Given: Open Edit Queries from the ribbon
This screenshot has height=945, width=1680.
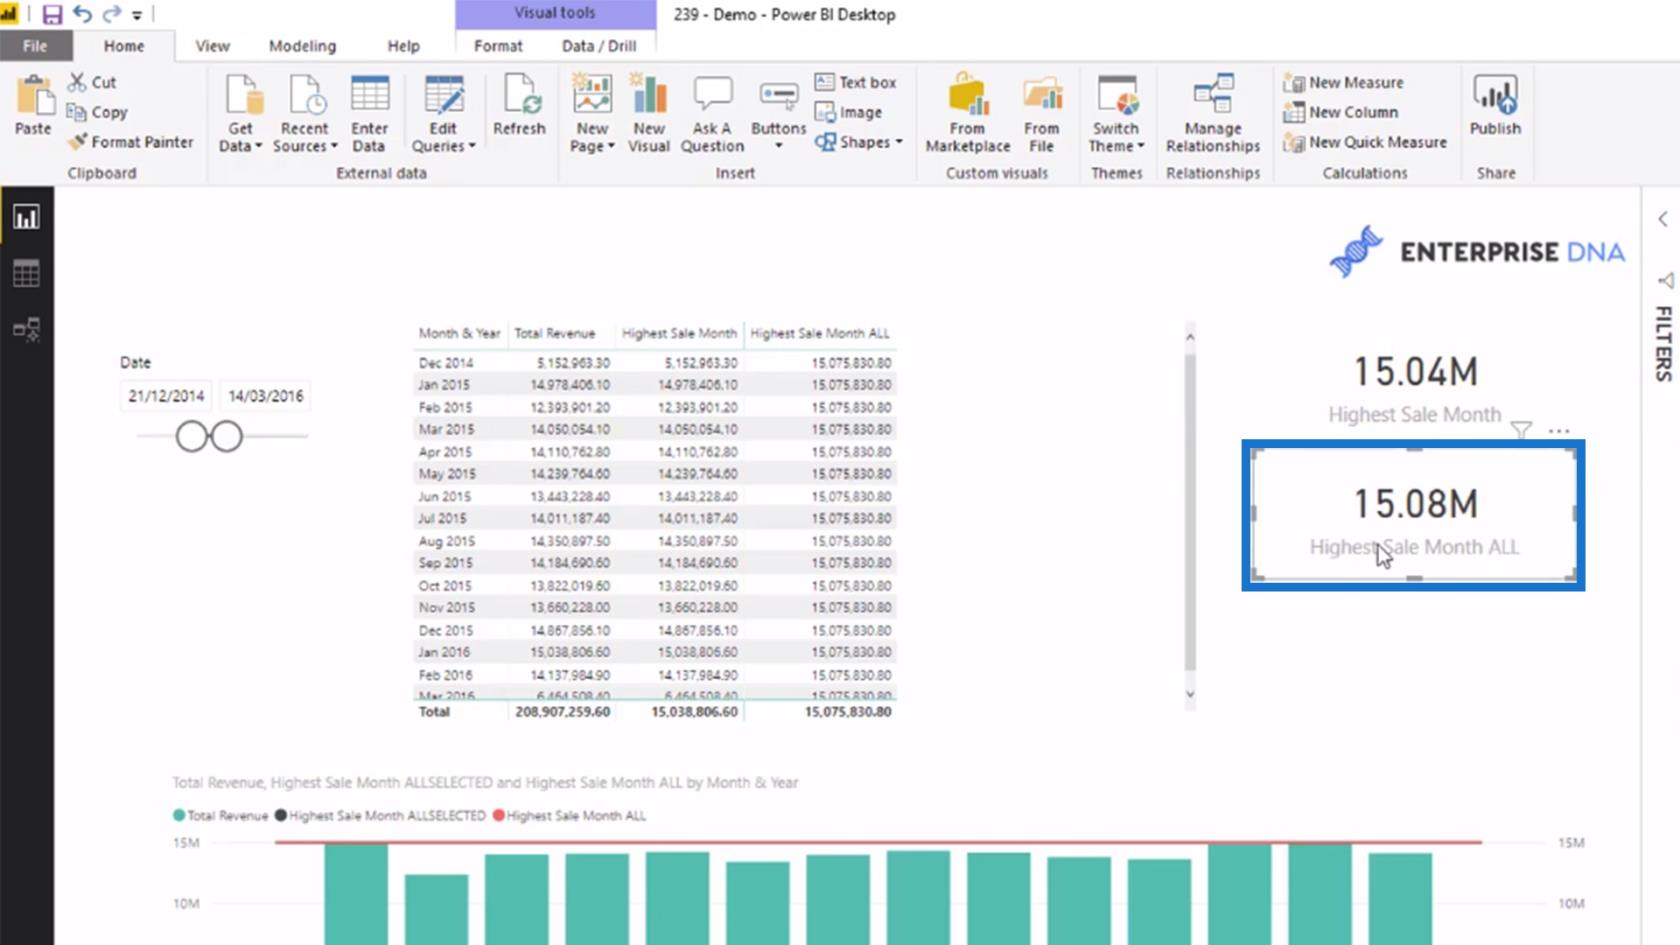Looking at the screenshot, I should 443,114.
